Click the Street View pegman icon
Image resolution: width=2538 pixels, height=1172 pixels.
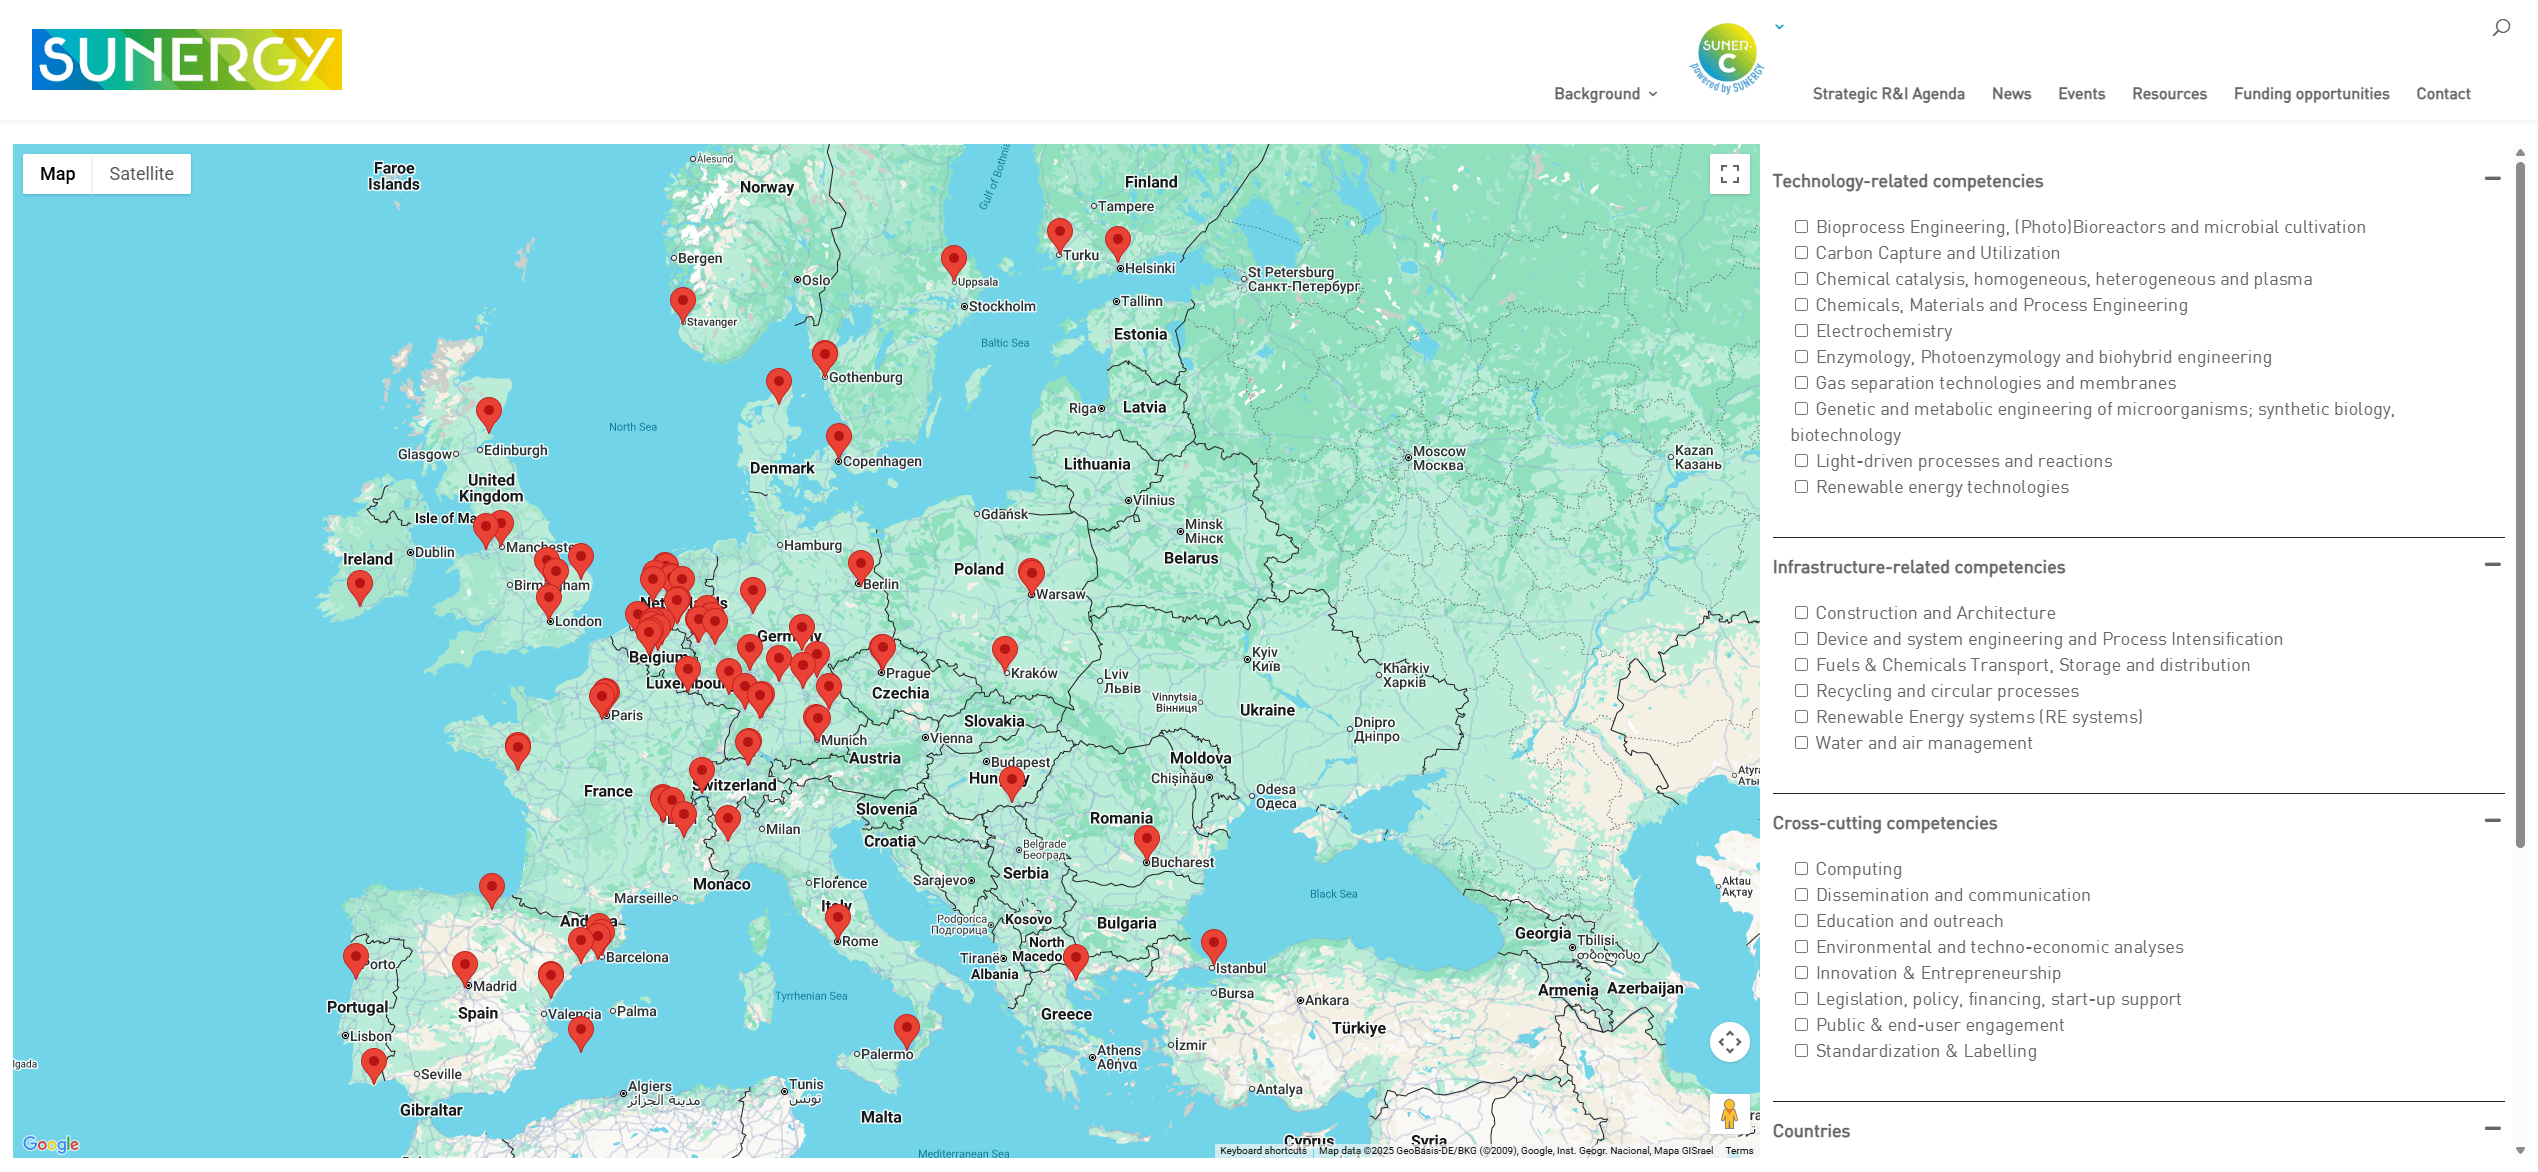click(x=1729, y=1114)
